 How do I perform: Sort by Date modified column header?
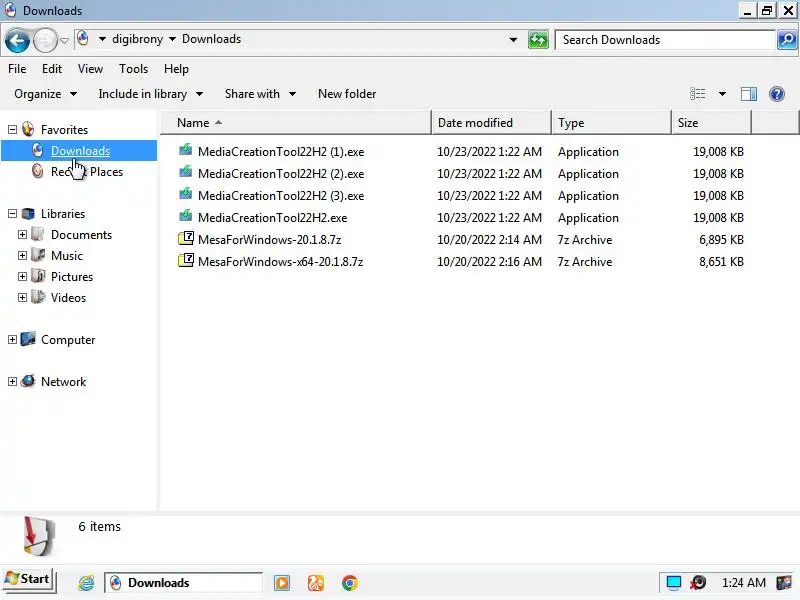pyautogui.click(x=491, y=123)
